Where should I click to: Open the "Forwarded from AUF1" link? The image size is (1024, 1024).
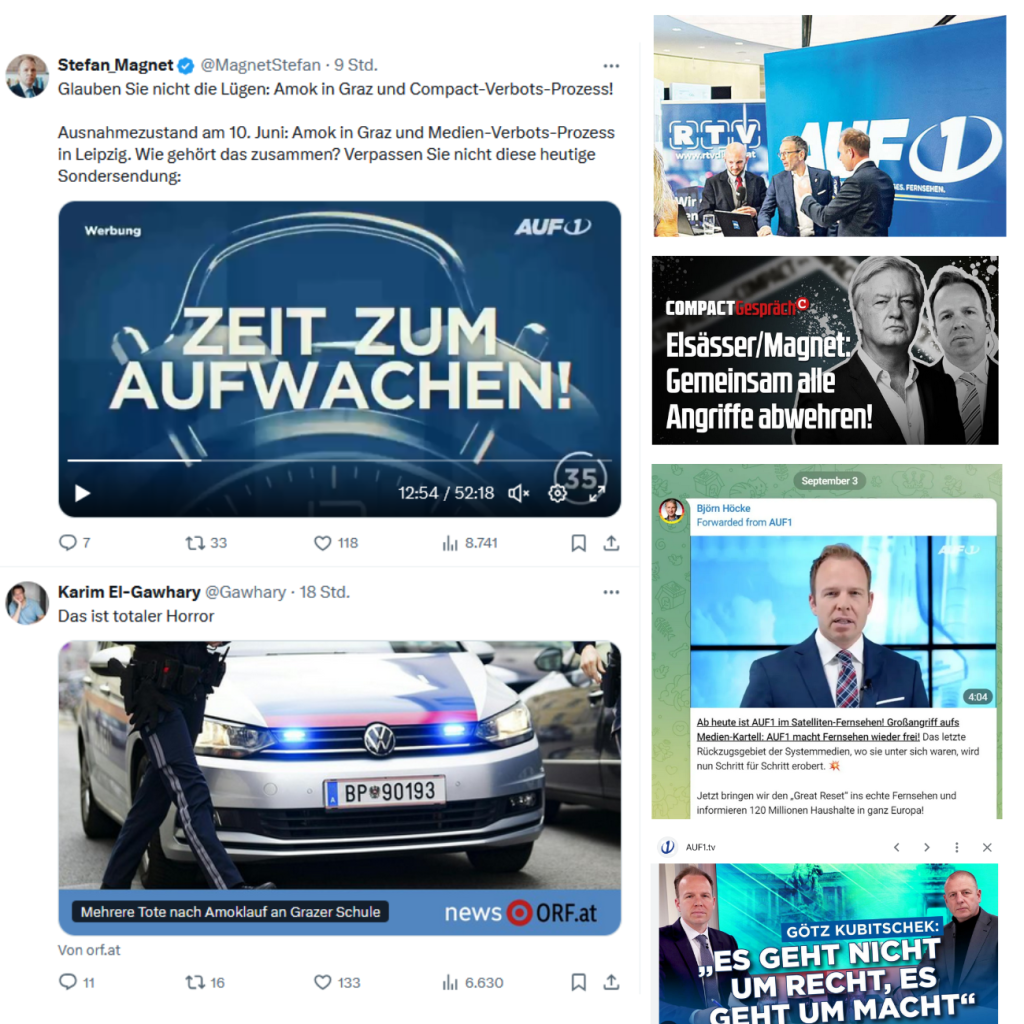pyautogui.click(x=744, y=522)
